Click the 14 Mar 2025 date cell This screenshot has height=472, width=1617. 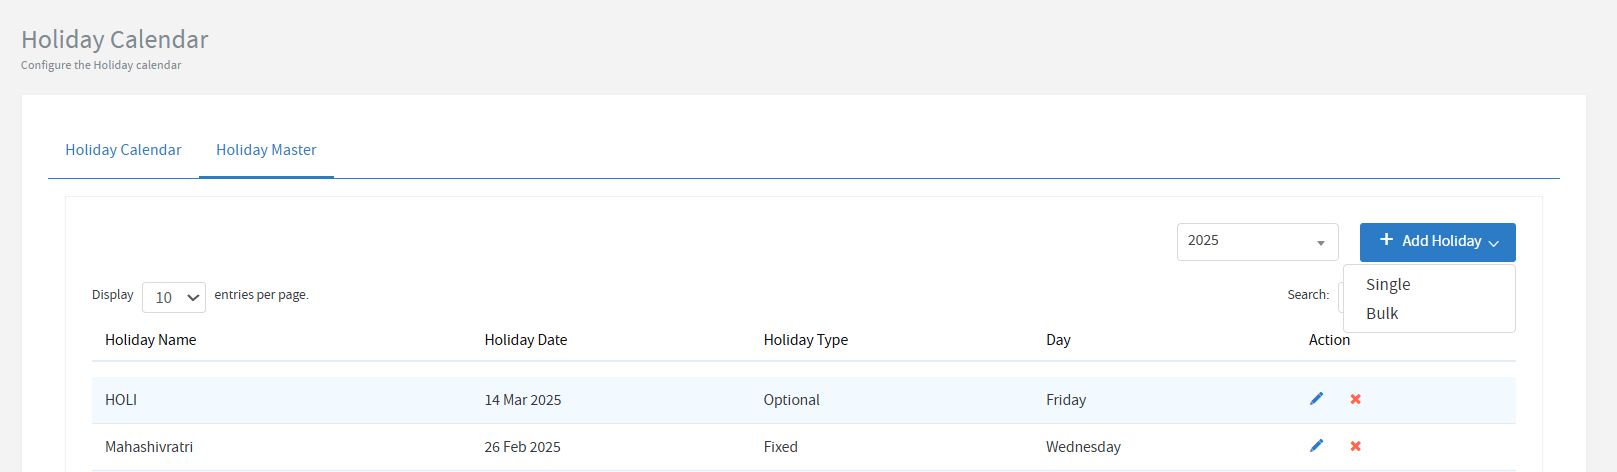[x=523, y=400]
